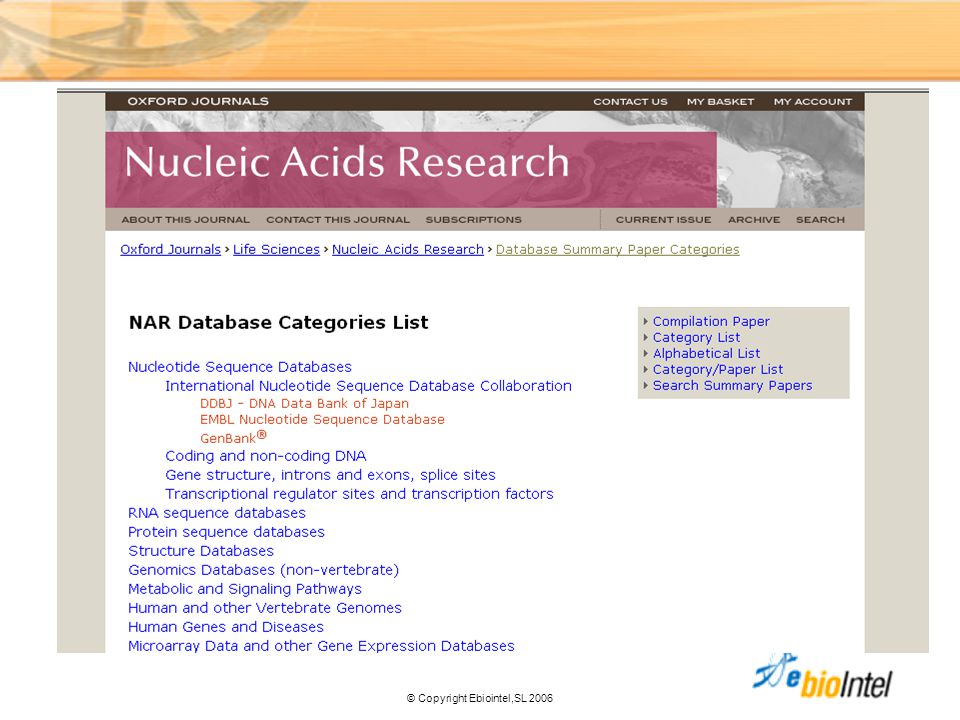Open Protein sequence databases

coord(227,532)
